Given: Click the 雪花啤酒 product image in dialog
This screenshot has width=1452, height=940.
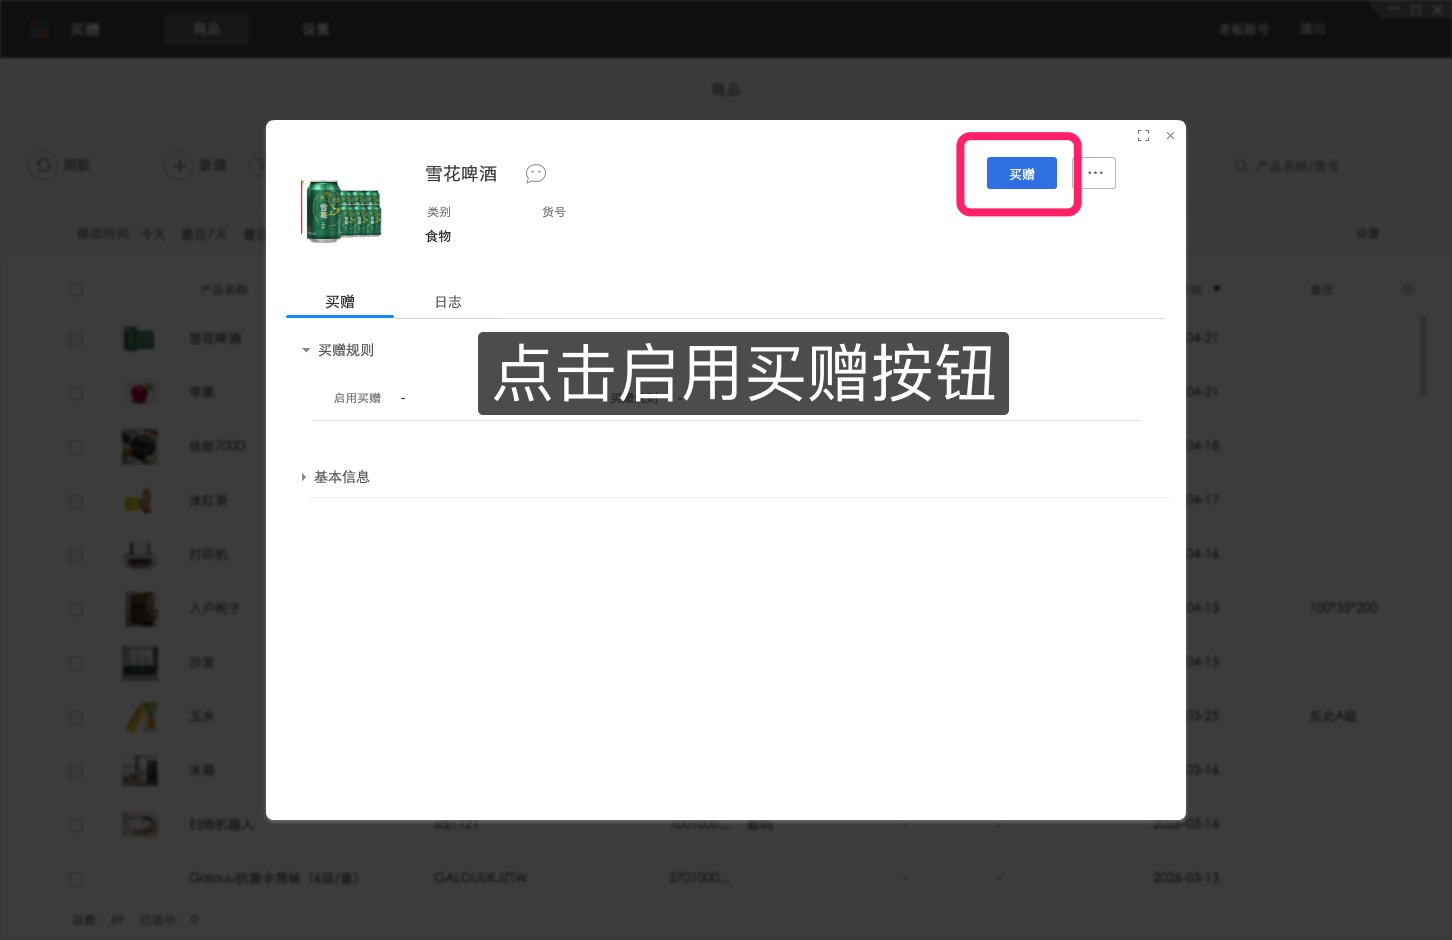Looking at the screenshot, I should click(x=342, y=210).
